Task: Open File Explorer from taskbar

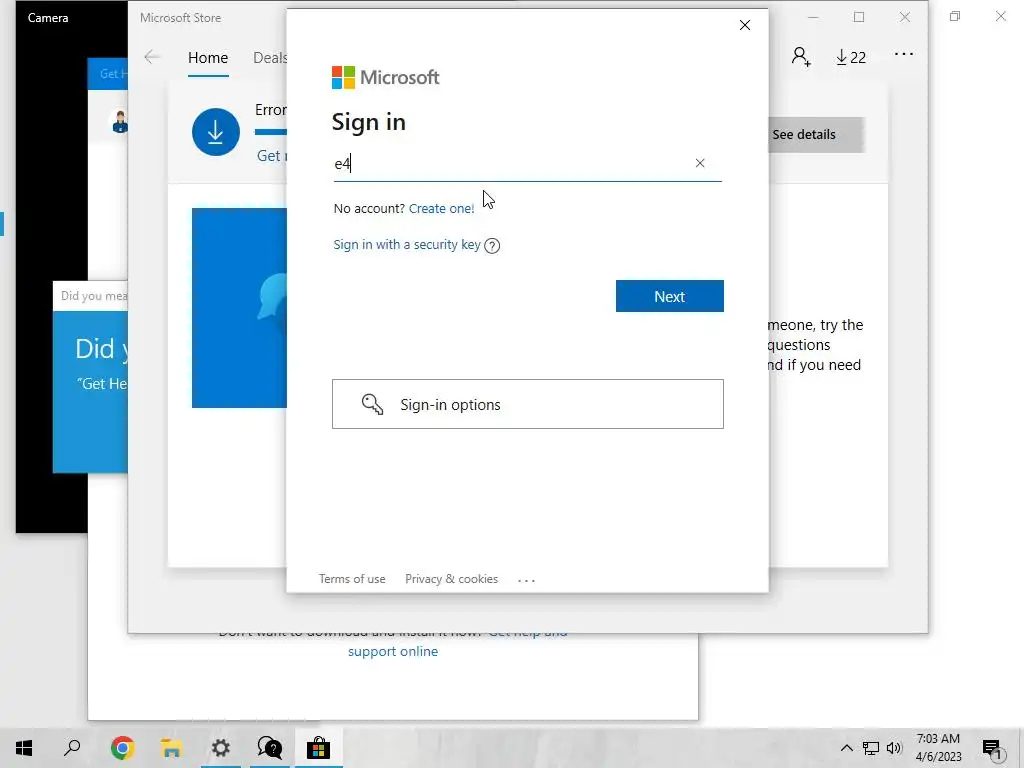Action: coord(171,748)
